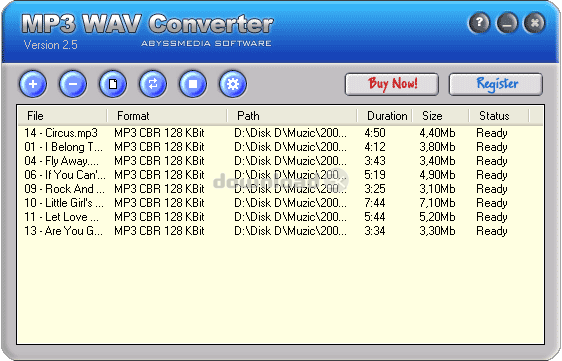Open help with the question mark icon

(479, 23)
